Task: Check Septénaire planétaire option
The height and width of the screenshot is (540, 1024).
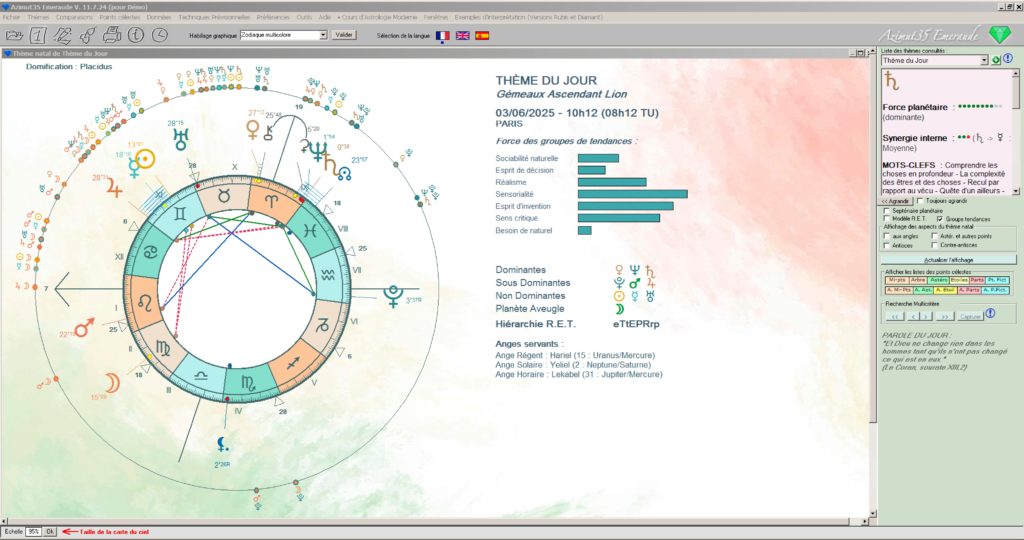Action: tap(887, 211)
